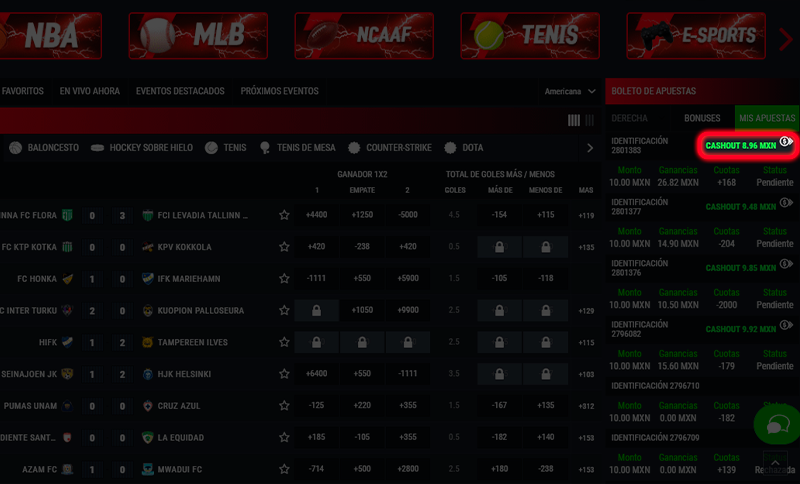
Task: Cash out 9.85 MXN on bet 2801376
Action: (x=740, y=268)
